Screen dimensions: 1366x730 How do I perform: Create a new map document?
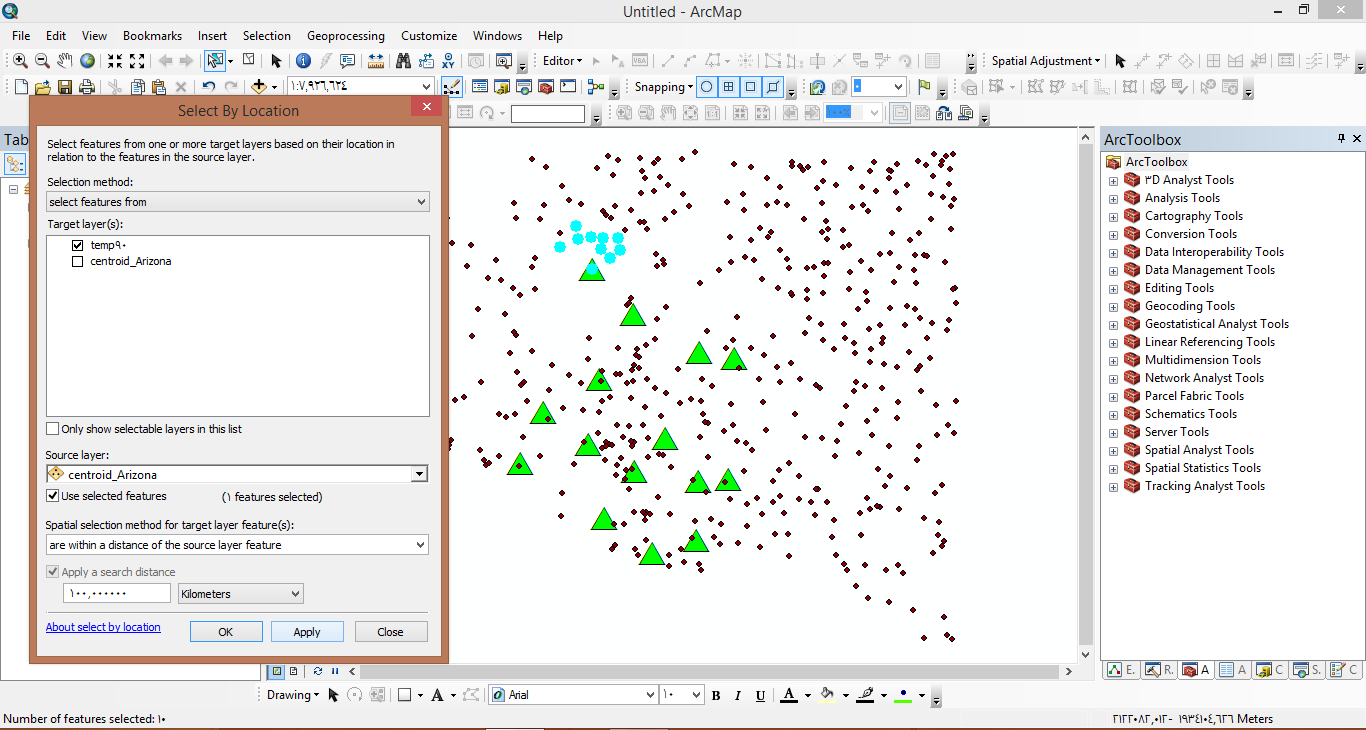pyautogui.click(x=21, y=87)
